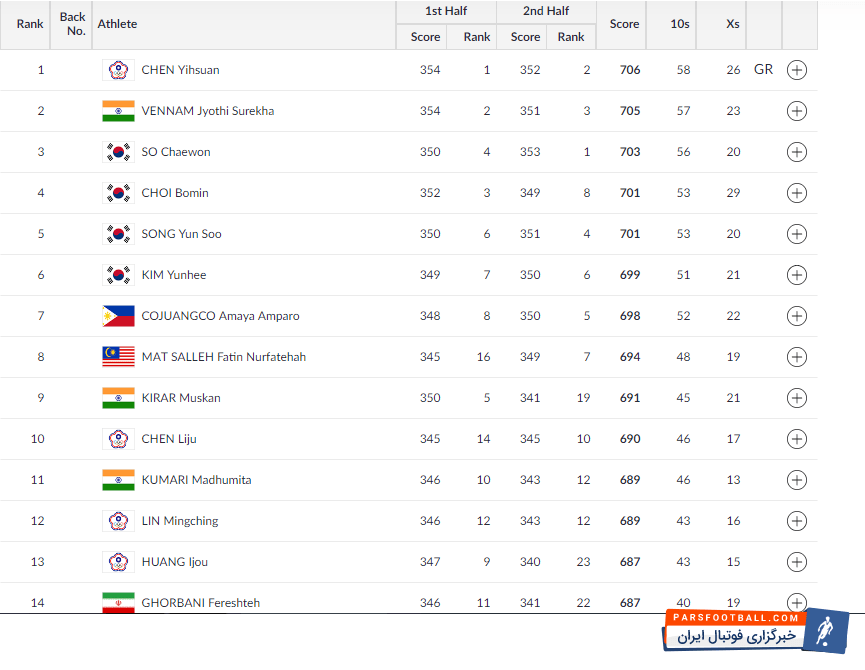Click the Score total column header

624,24
